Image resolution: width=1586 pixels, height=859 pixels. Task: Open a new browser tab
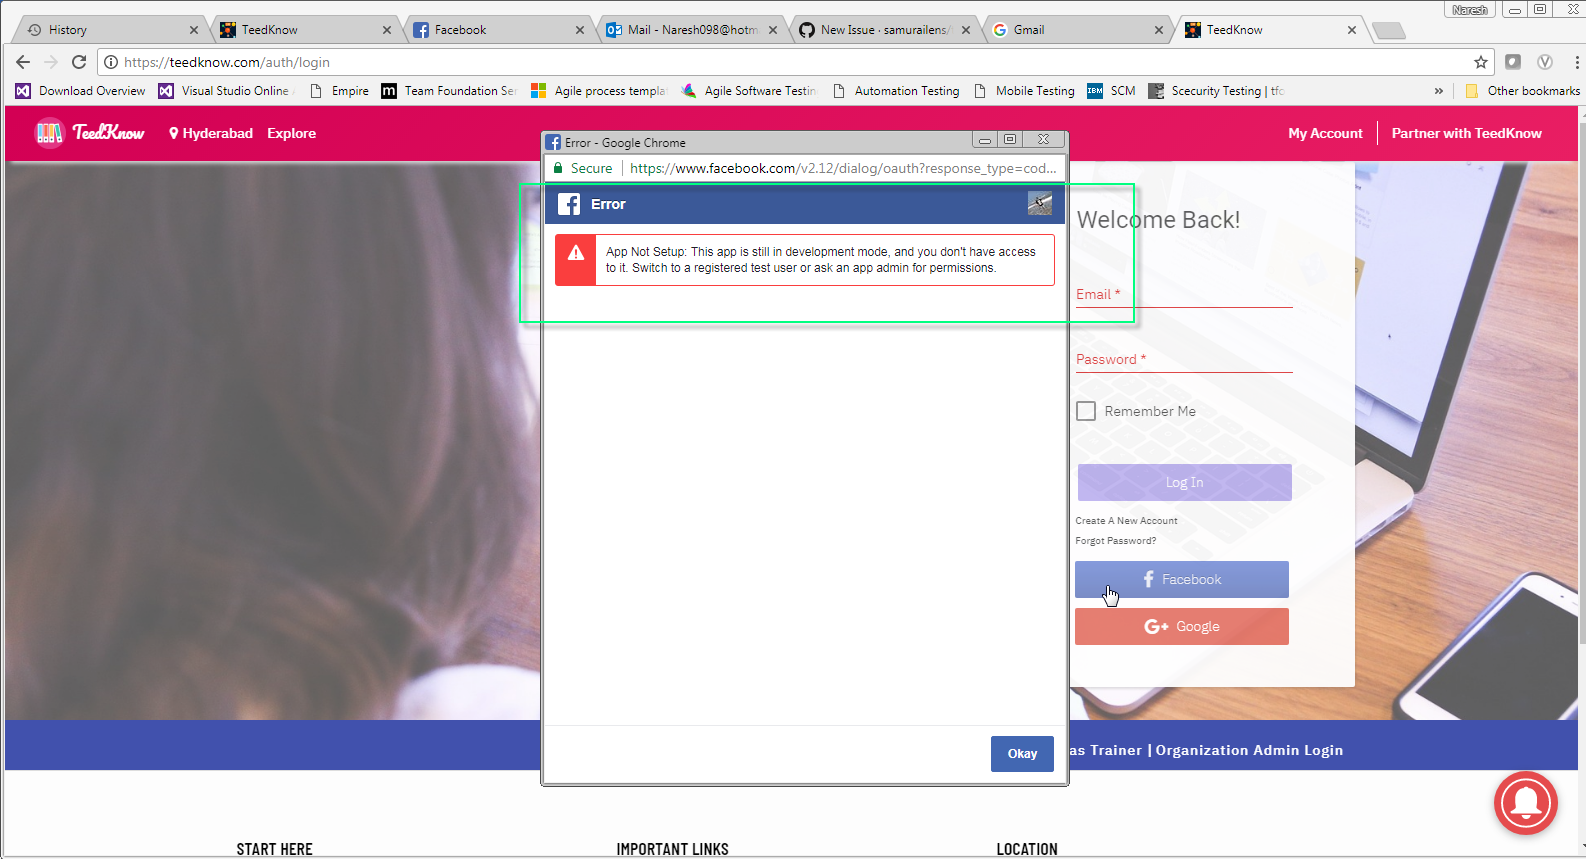[1389, 31]
